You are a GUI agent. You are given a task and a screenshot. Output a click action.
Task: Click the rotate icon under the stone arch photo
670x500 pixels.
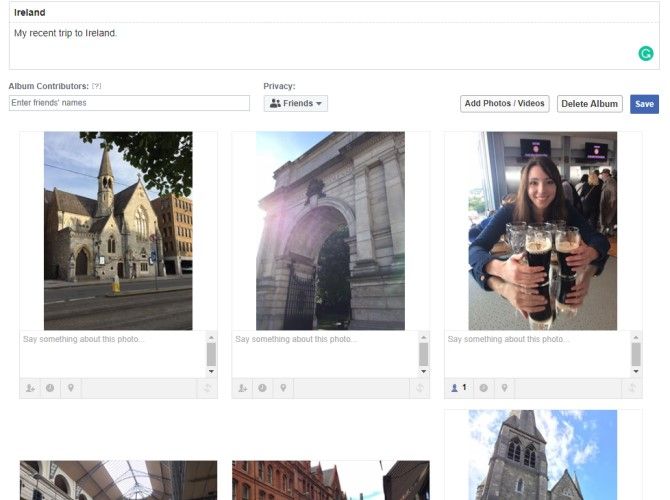pos(420,388)
